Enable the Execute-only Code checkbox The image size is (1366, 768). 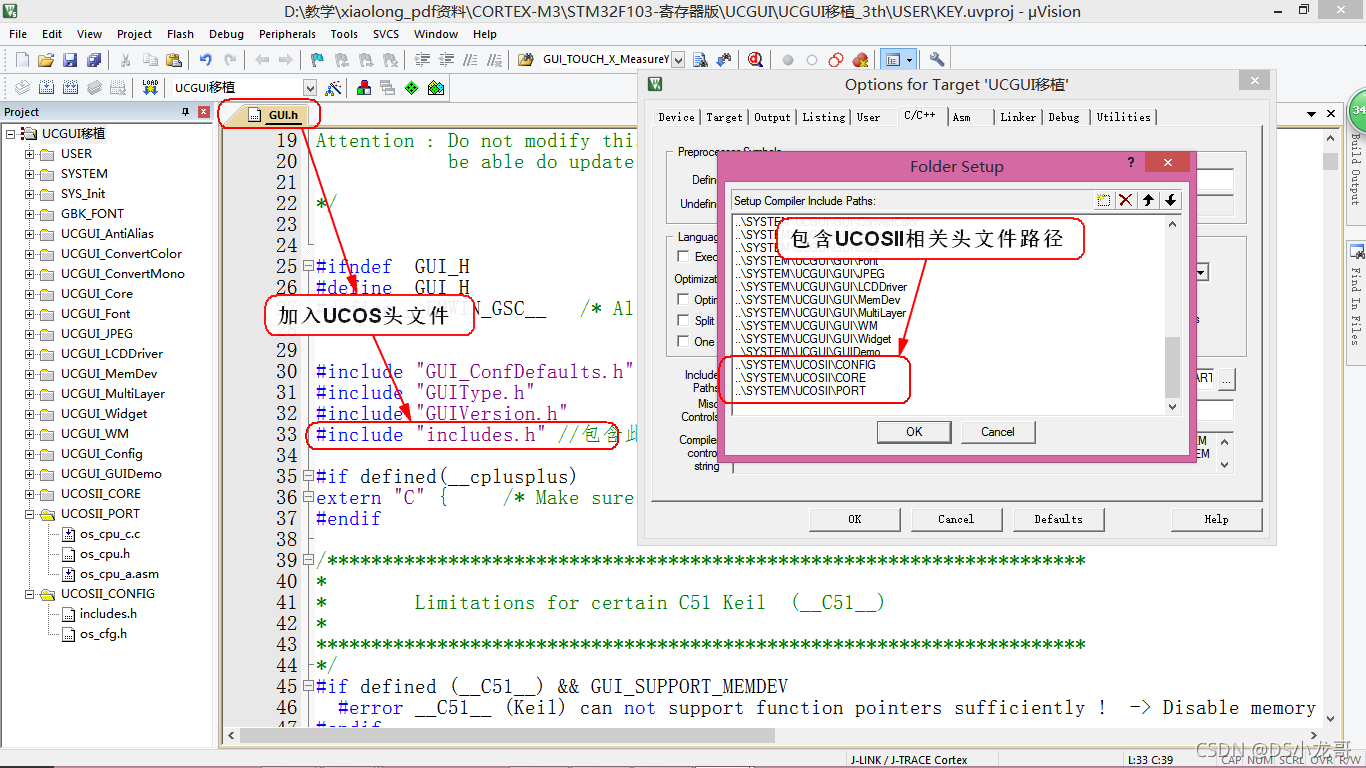pos(686,256)
